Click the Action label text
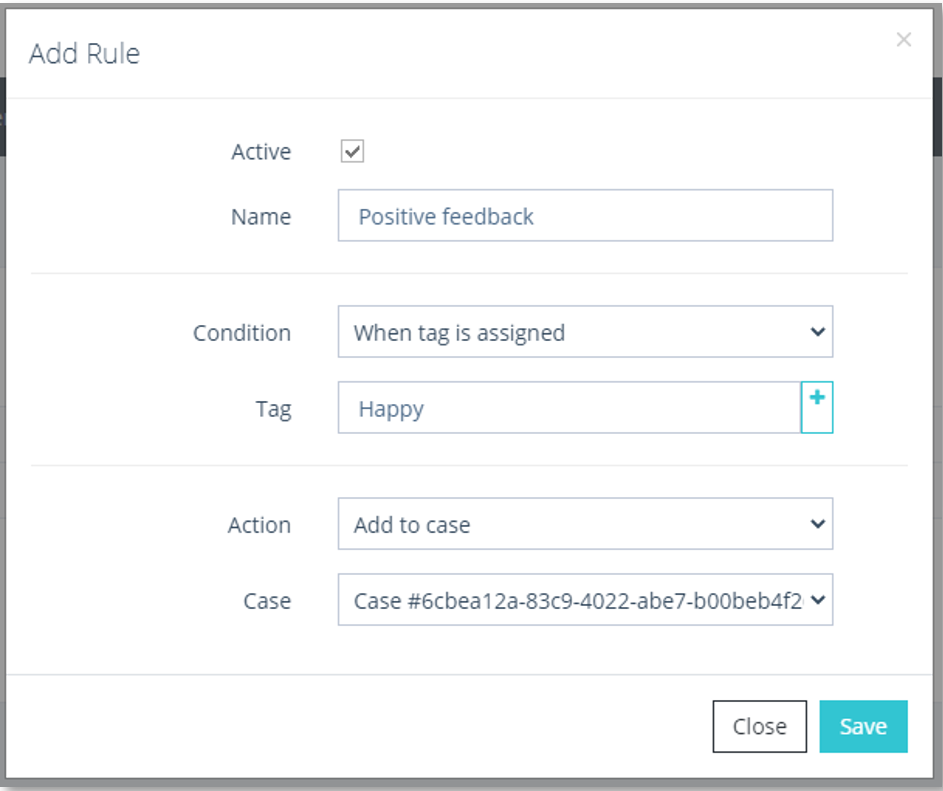 259,525
